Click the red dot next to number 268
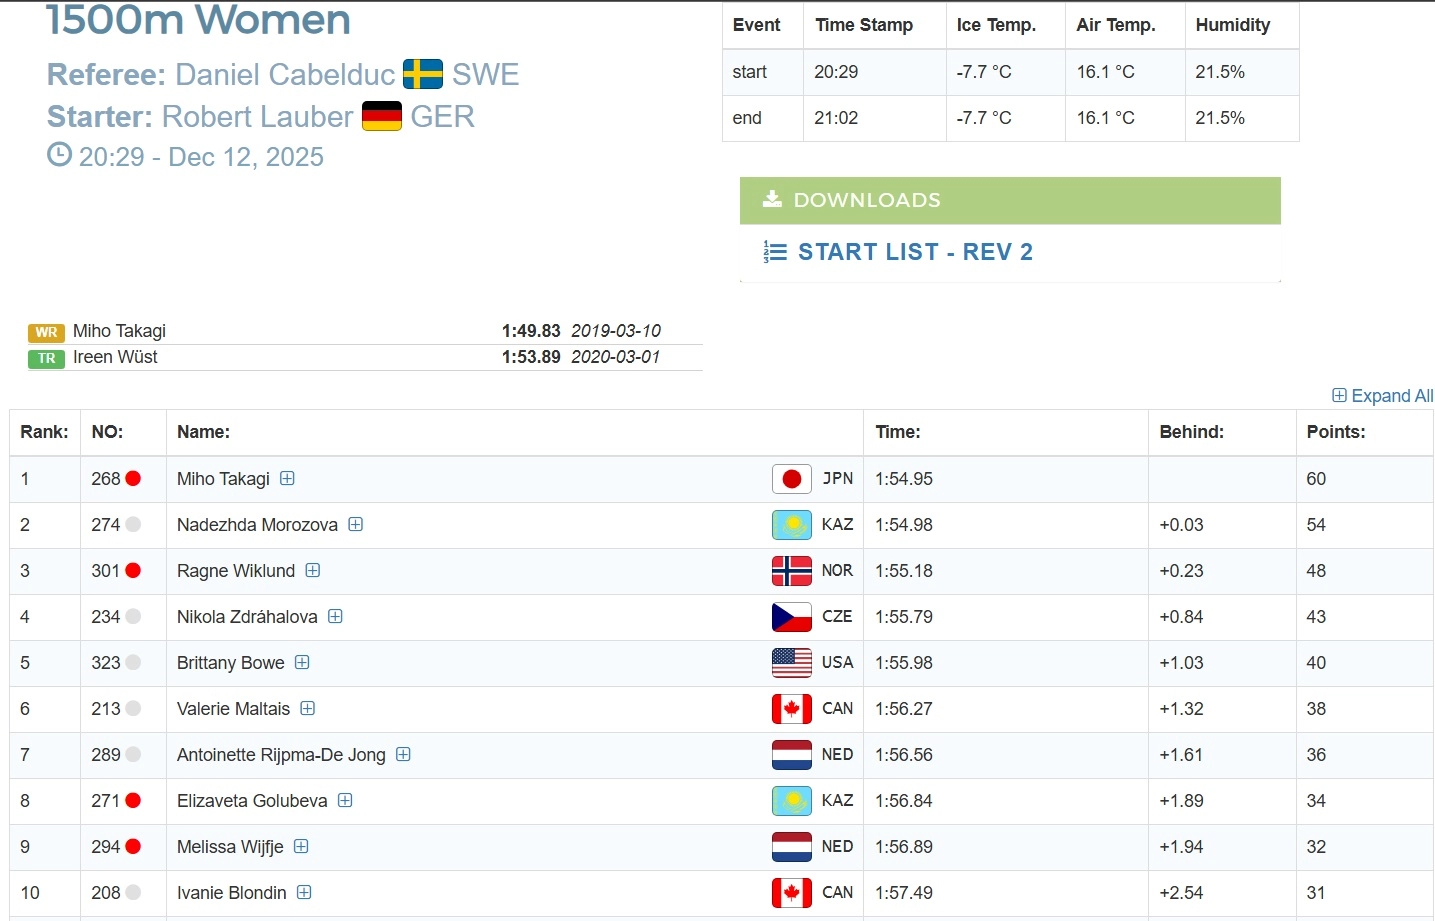Image resolution: width=1435 pixels, height=921 pixels. (x=133, y=479)
